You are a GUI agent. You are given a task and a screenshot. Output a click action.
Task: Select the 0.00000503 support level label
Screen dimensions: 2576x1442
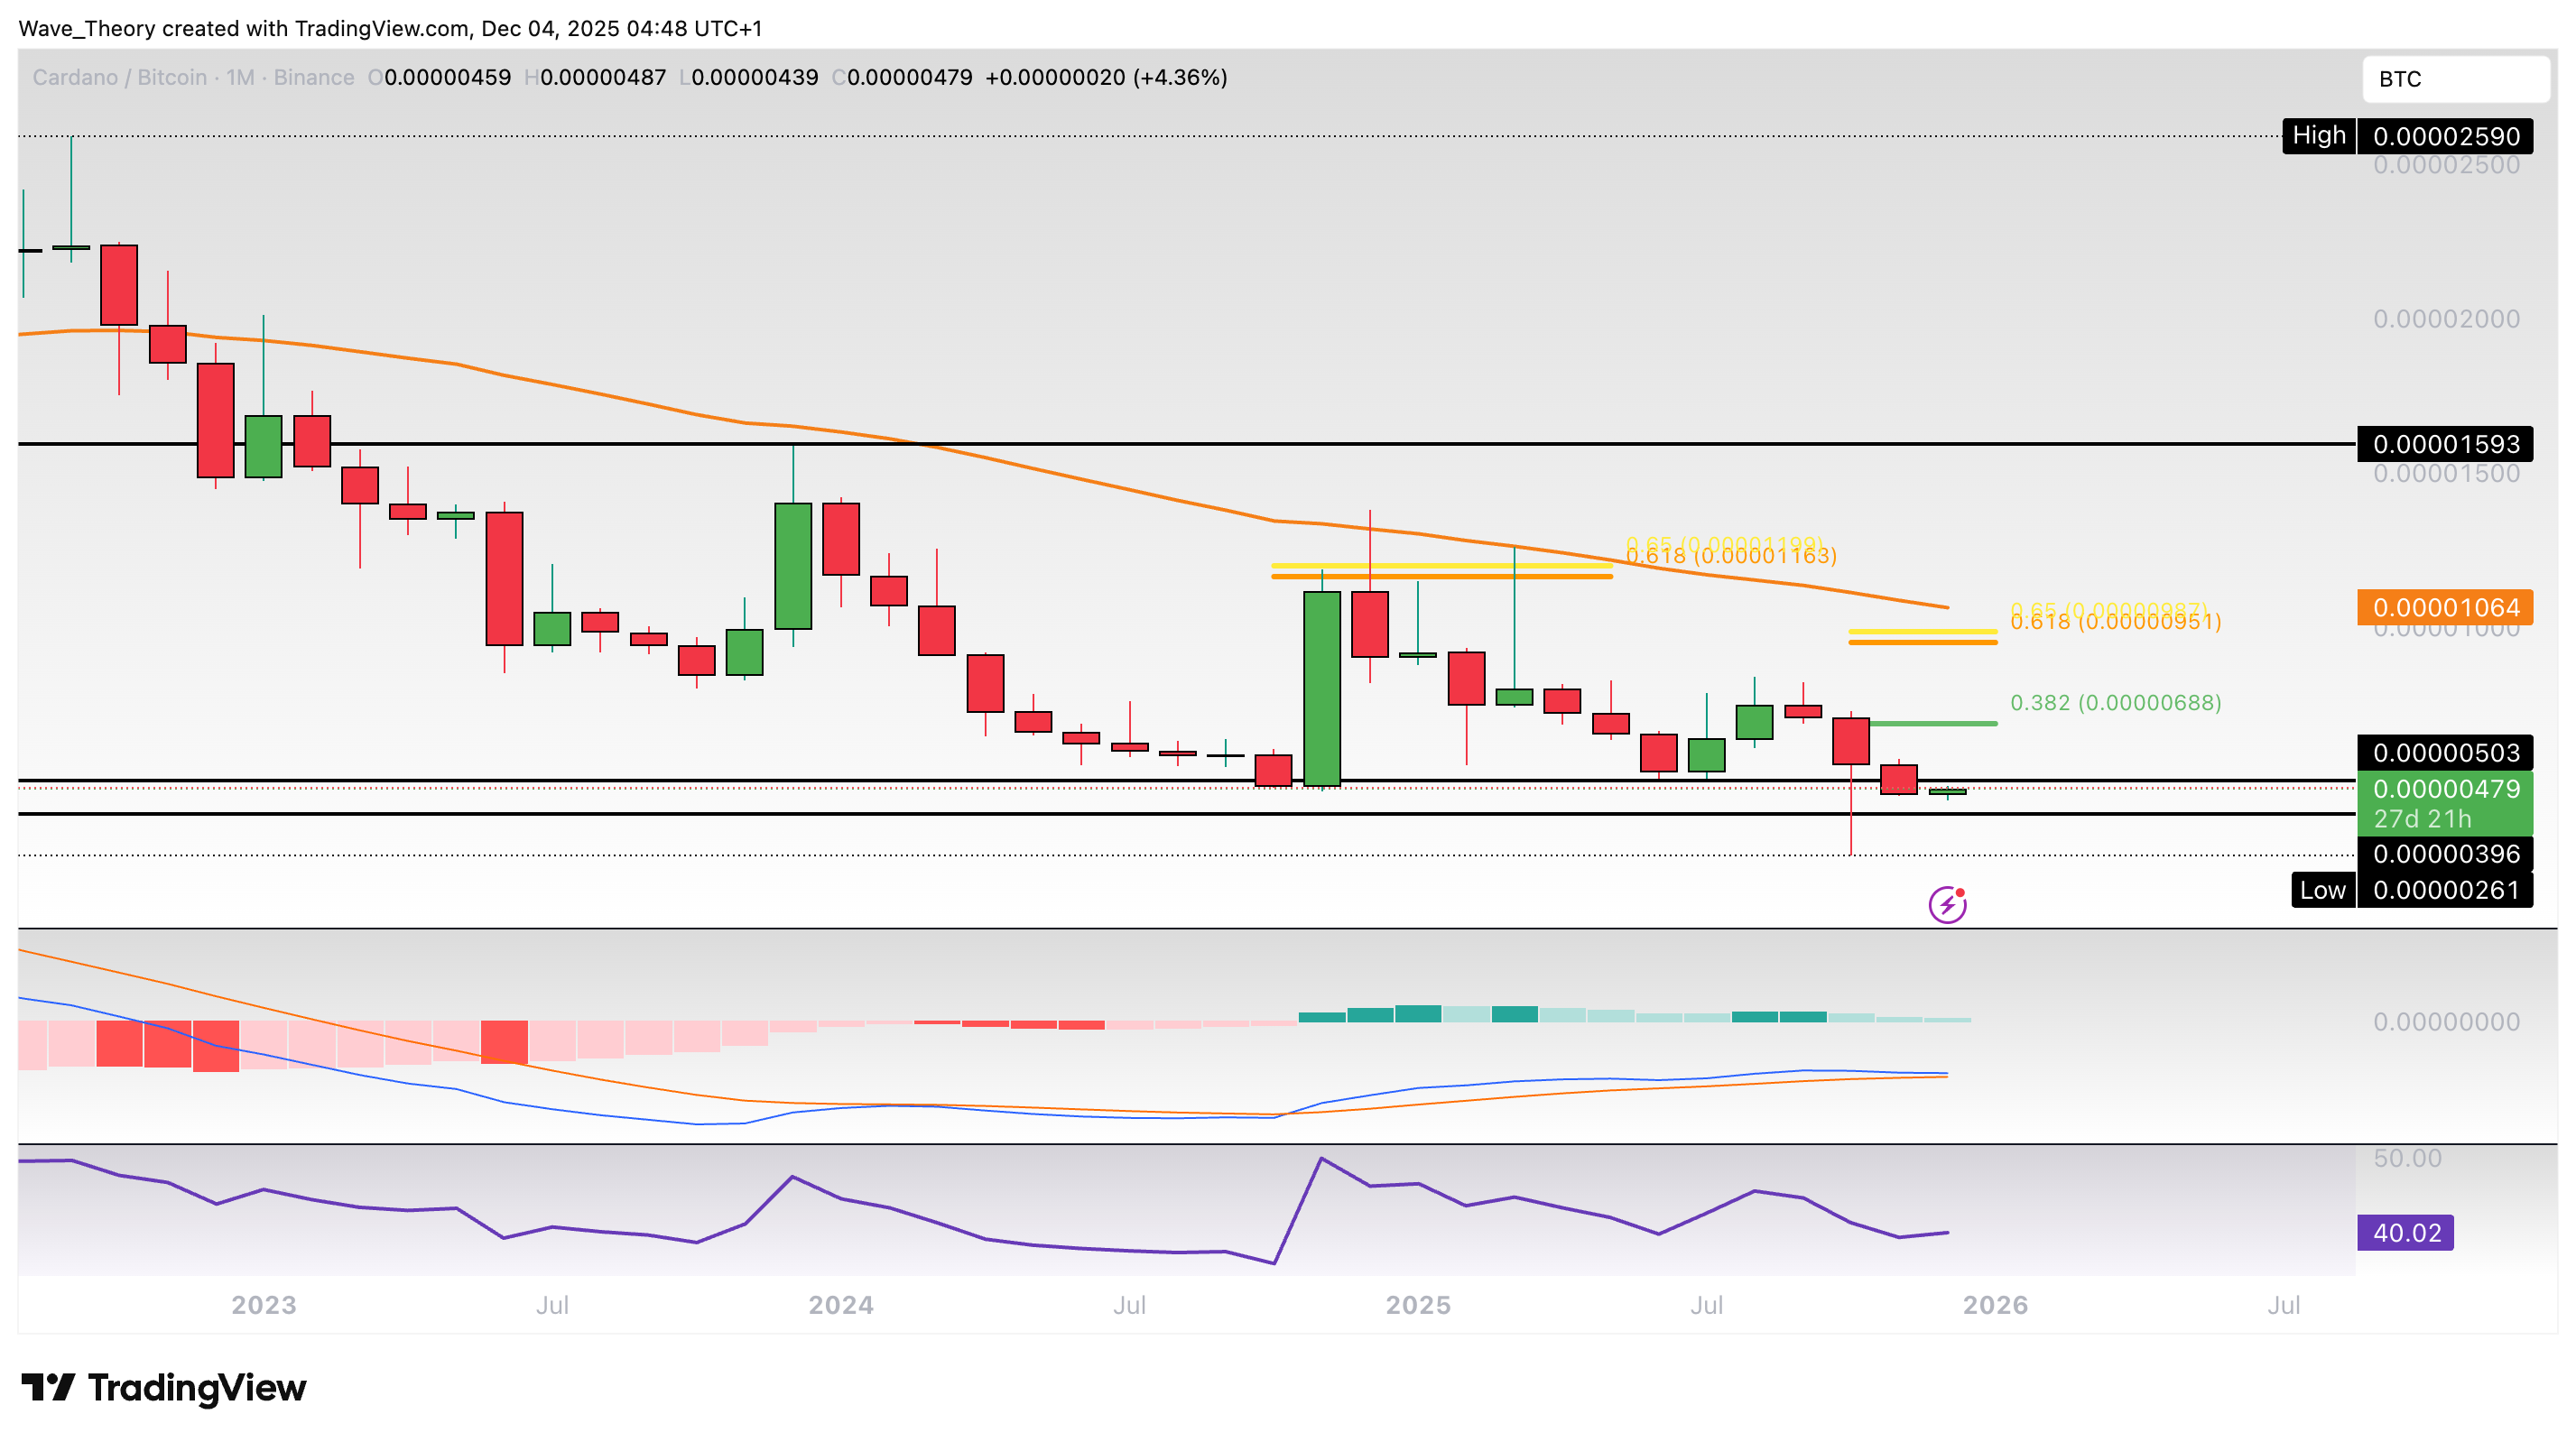click(x=2445, y=752)
